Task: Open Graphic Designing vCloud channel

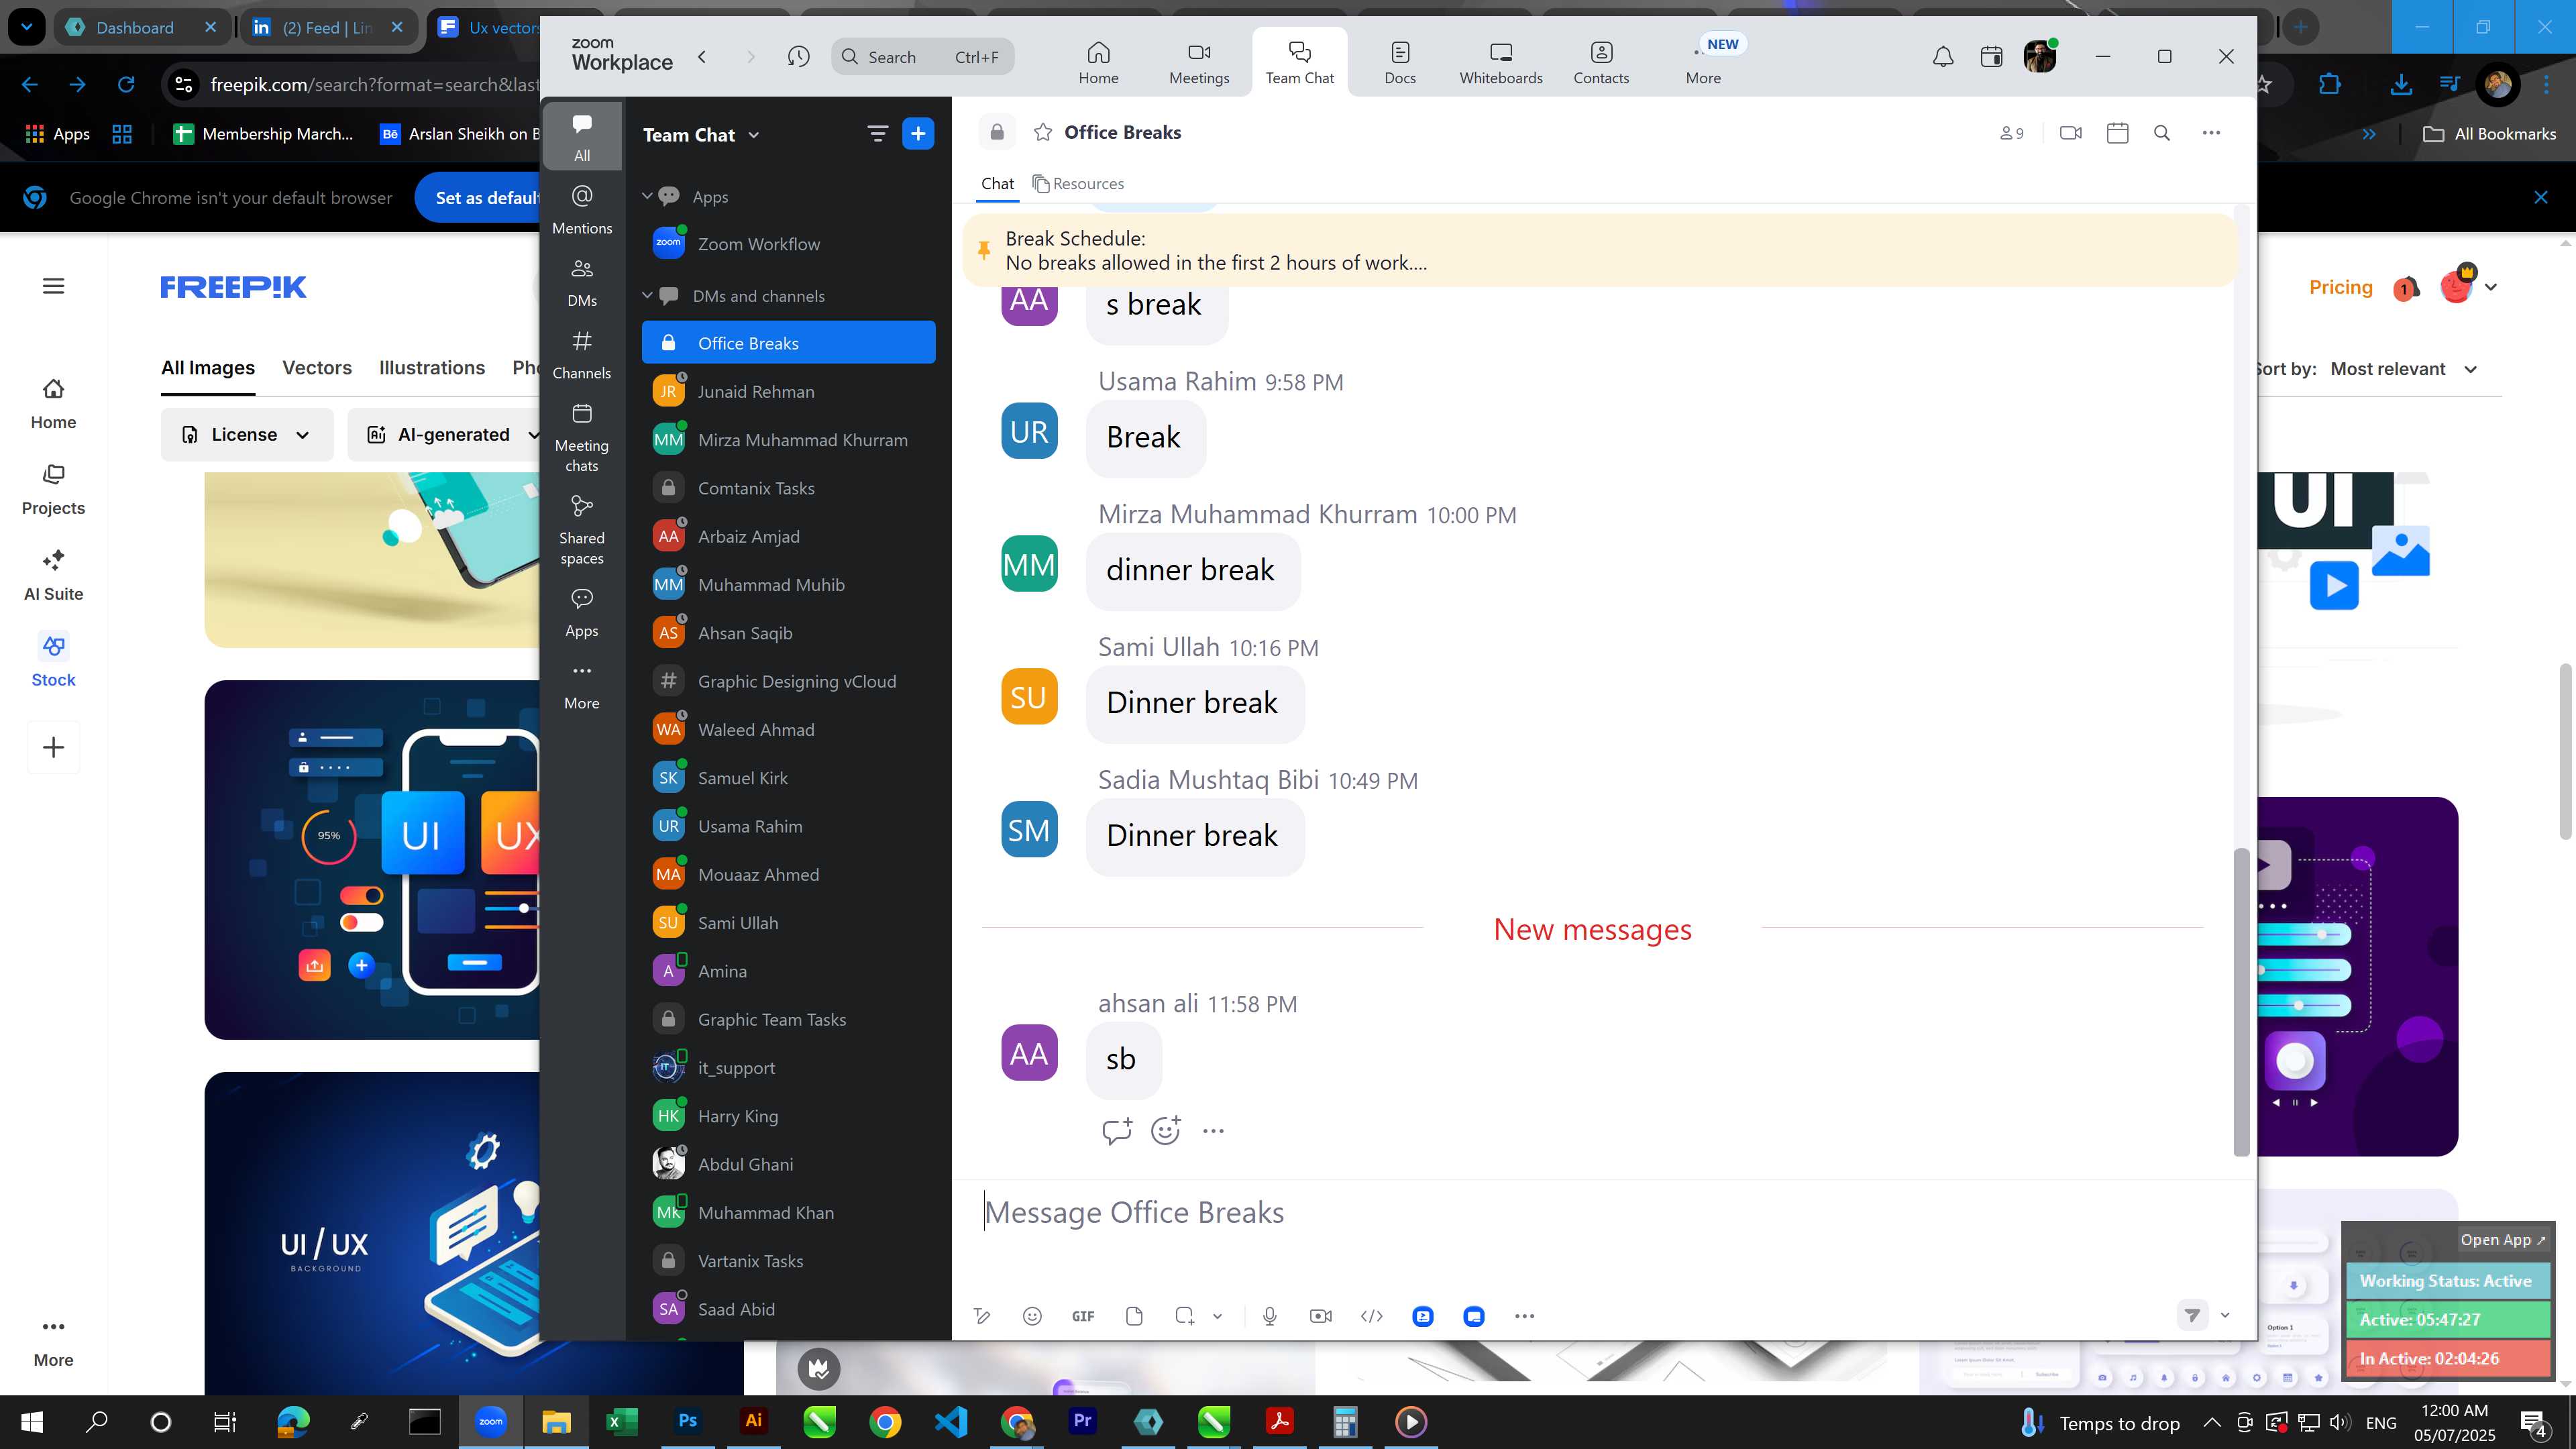Action: 789,681
